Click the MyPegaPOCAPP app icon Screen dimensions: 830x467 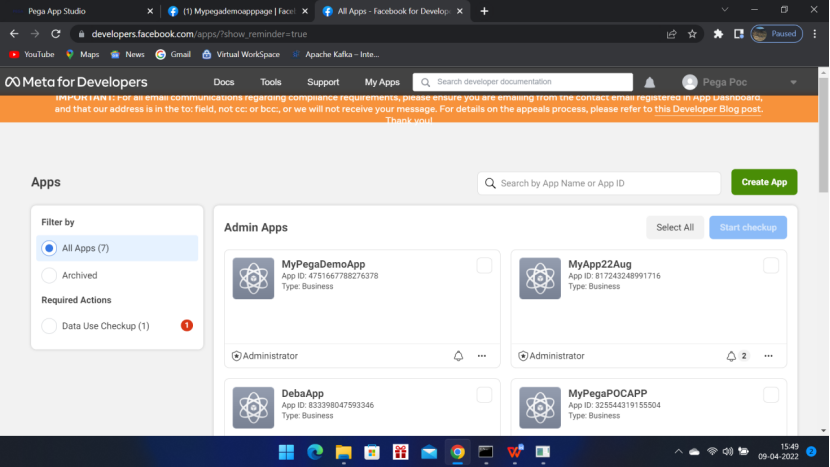[x=540, y=408]
